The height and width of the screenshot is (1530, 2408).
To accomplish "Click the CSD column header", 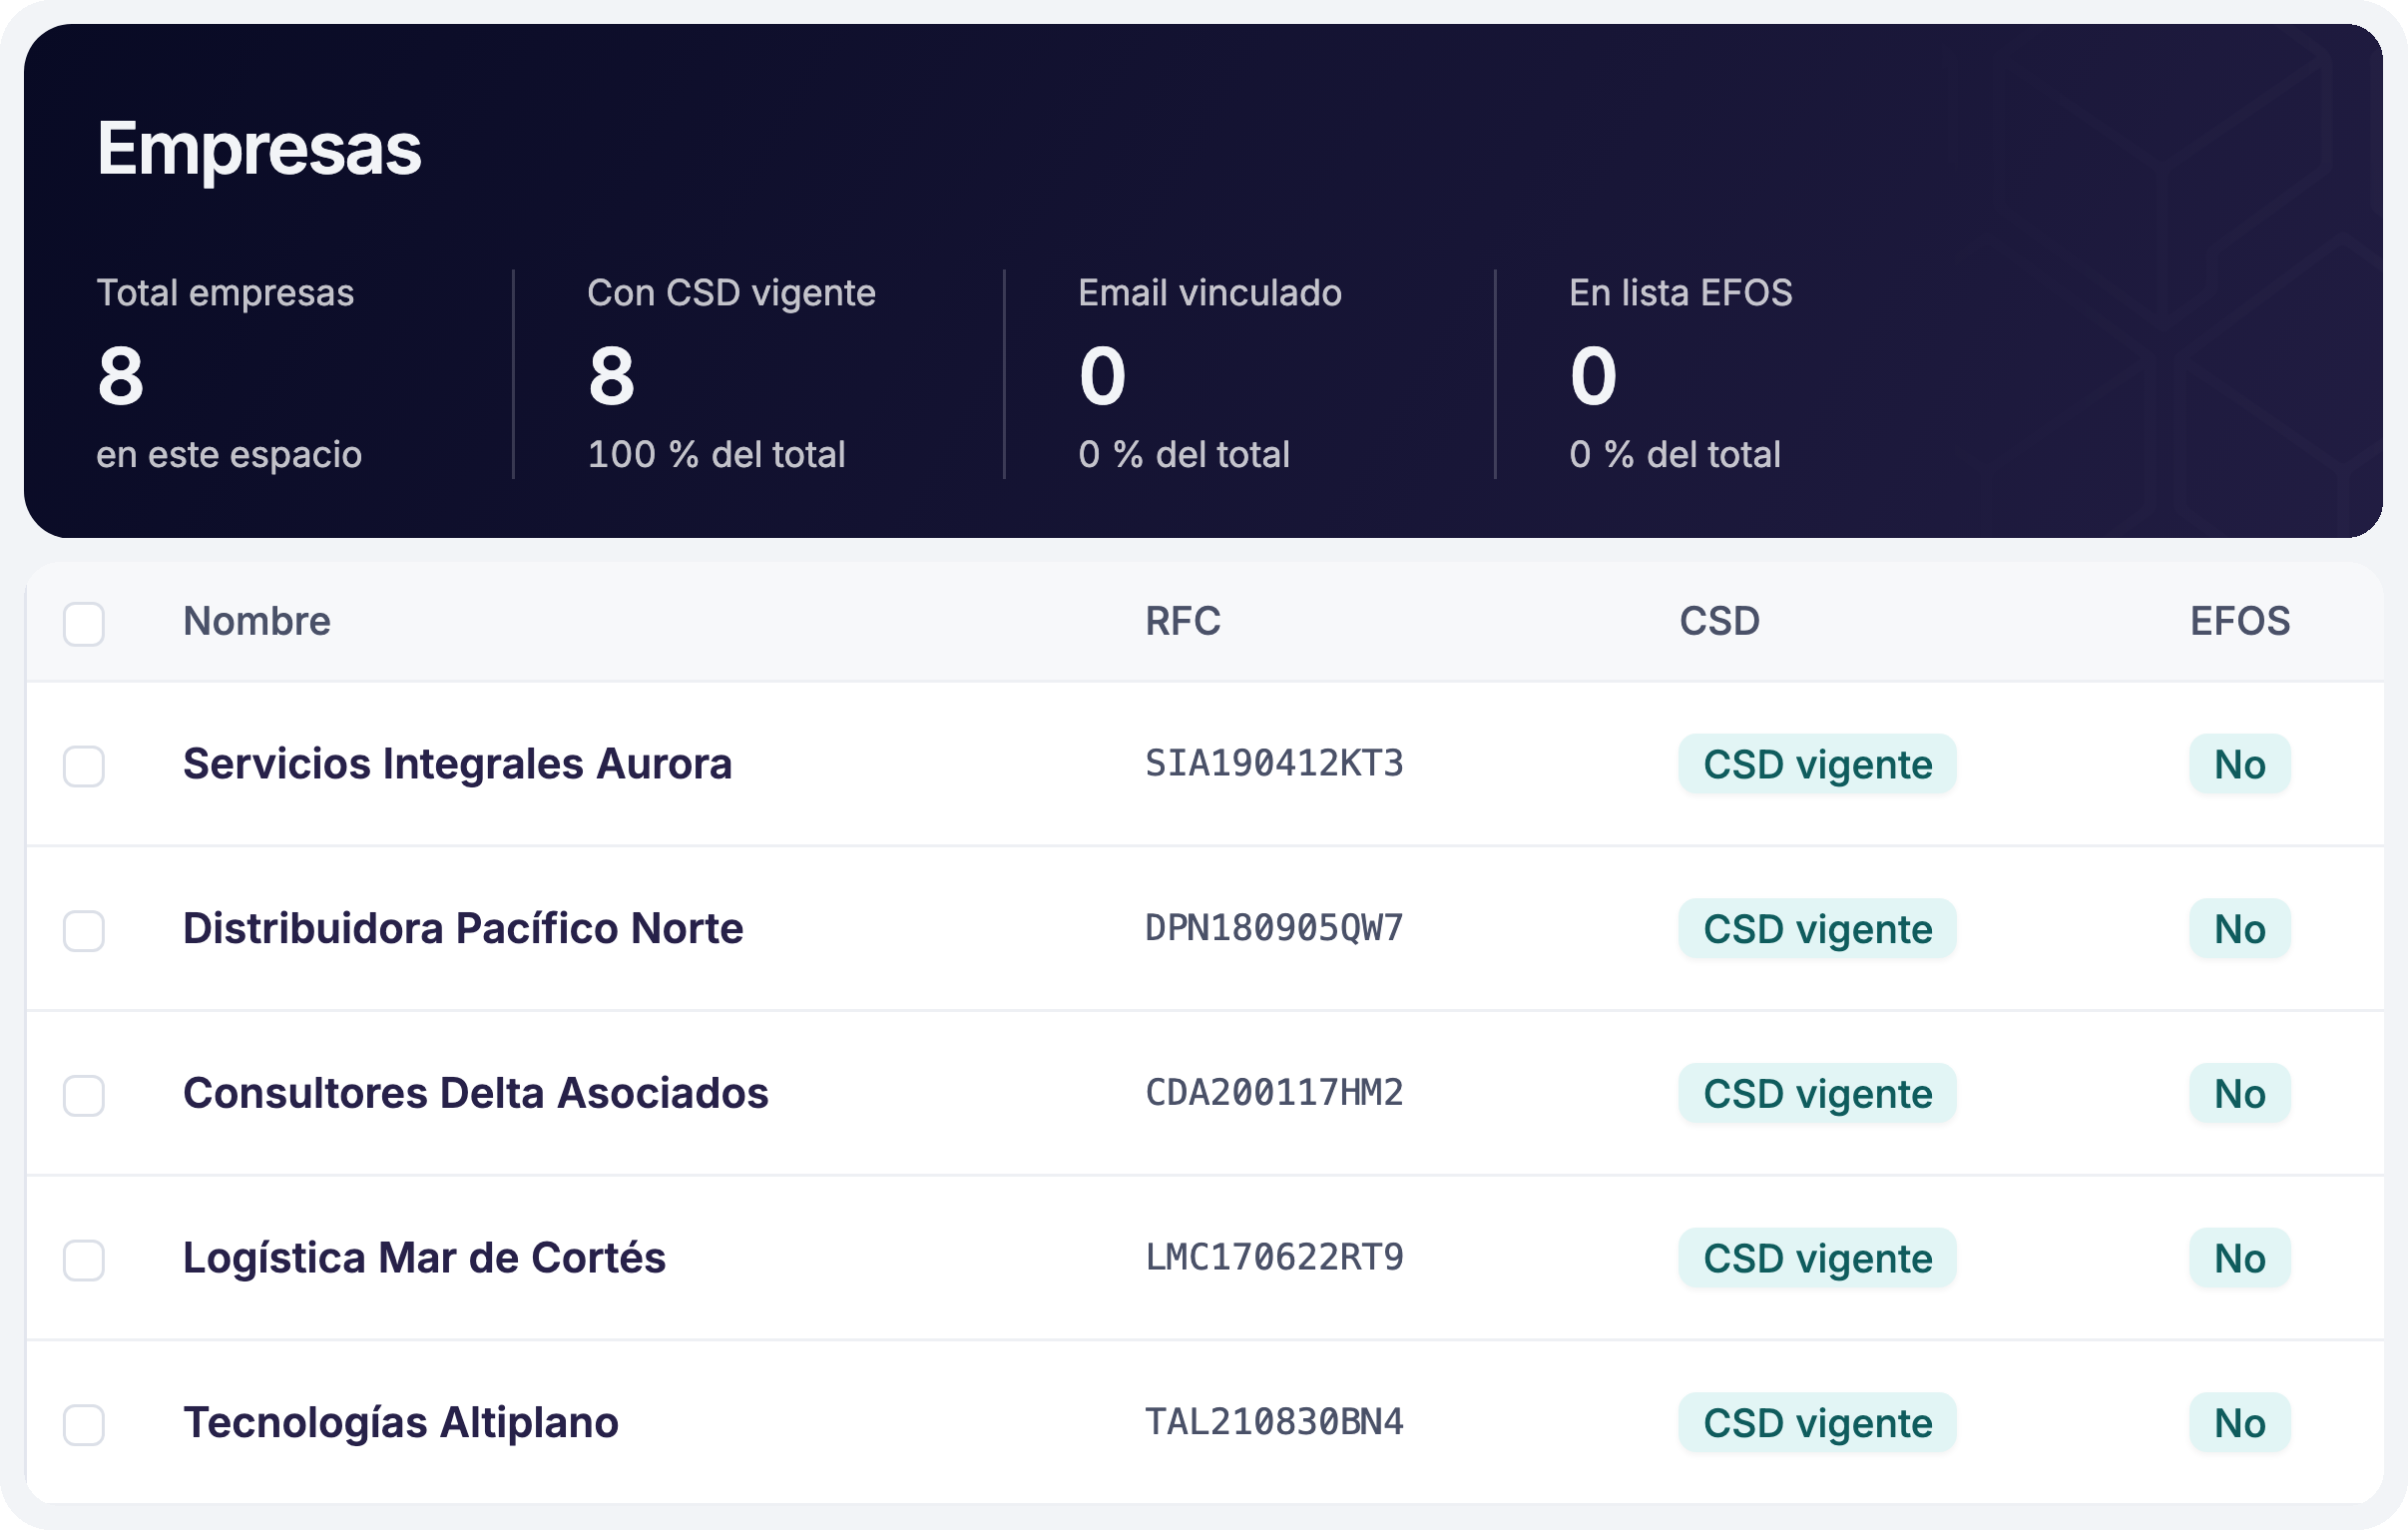I will click(1719, 622).
